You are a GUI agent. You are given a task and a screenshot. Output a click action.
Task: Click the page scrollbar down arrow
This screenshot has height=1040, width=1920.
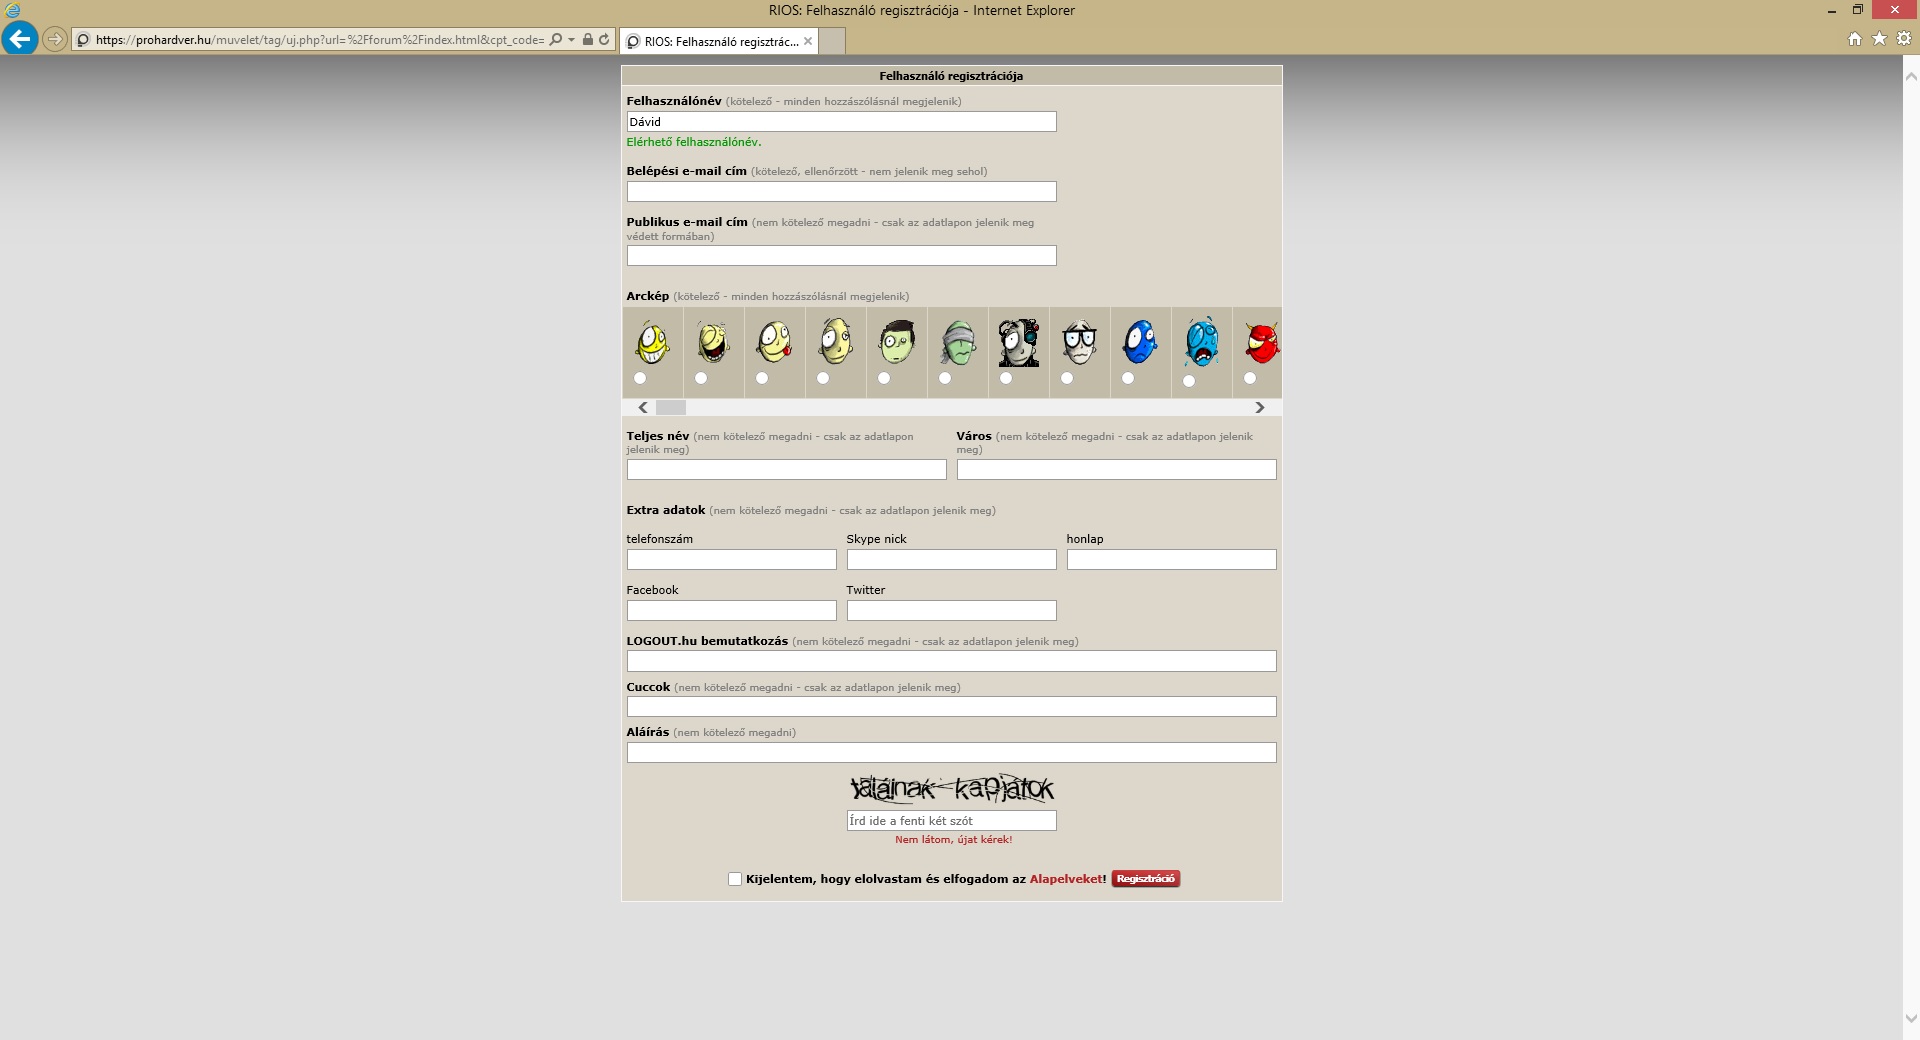coord(1911,1019)
